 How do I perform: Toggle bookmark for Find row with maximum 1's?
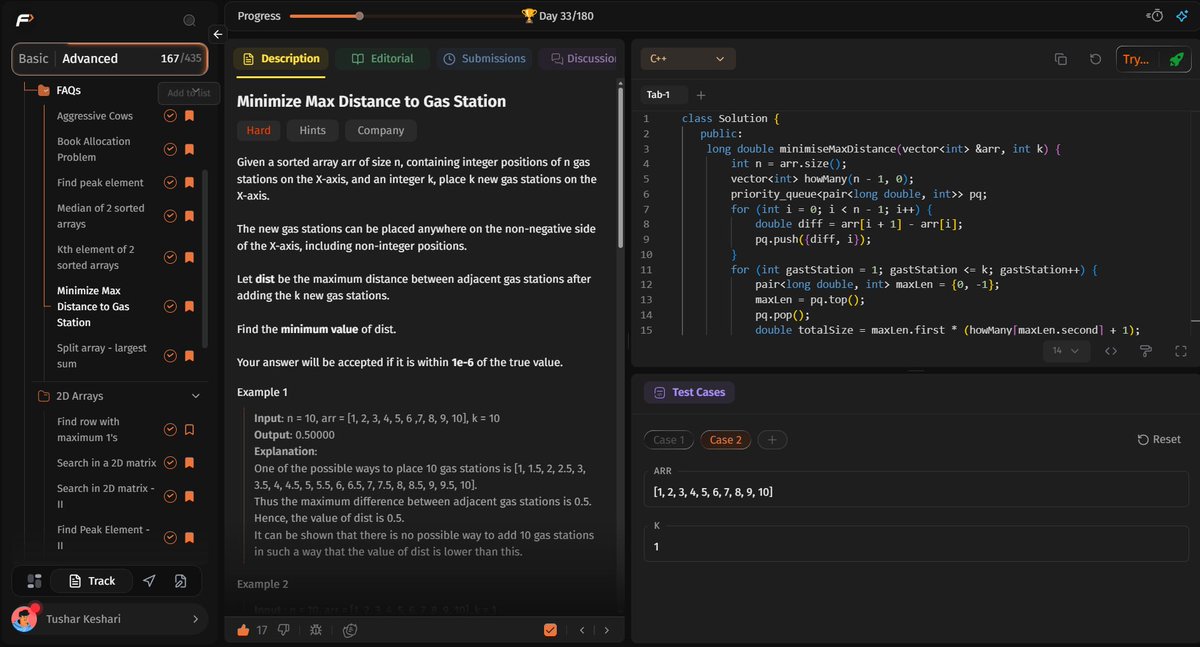(x=189, y=430)
